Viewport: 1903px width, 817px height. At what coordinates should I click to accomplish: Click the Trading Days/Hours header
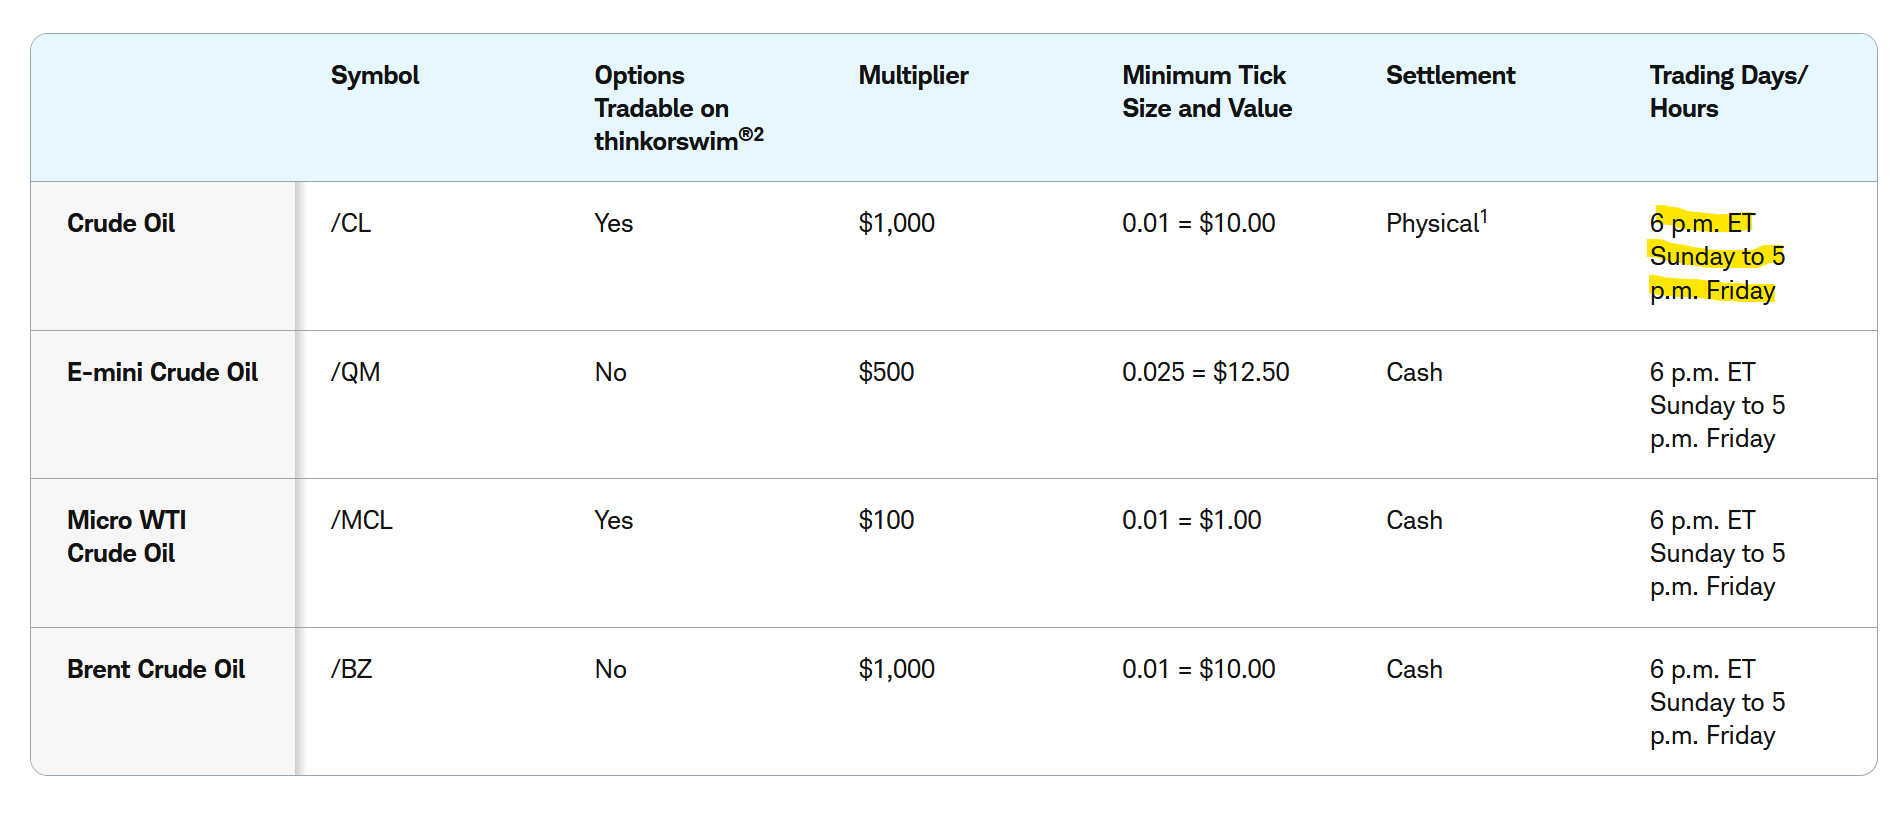point(1728,92)
